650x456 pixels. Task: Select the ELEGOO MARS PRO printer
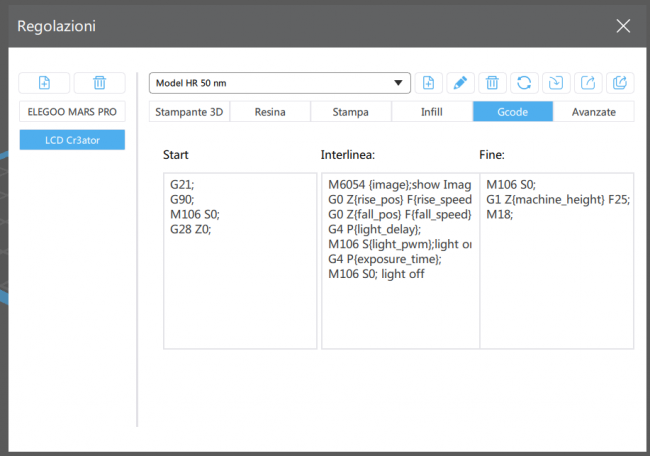click(72, 111)
